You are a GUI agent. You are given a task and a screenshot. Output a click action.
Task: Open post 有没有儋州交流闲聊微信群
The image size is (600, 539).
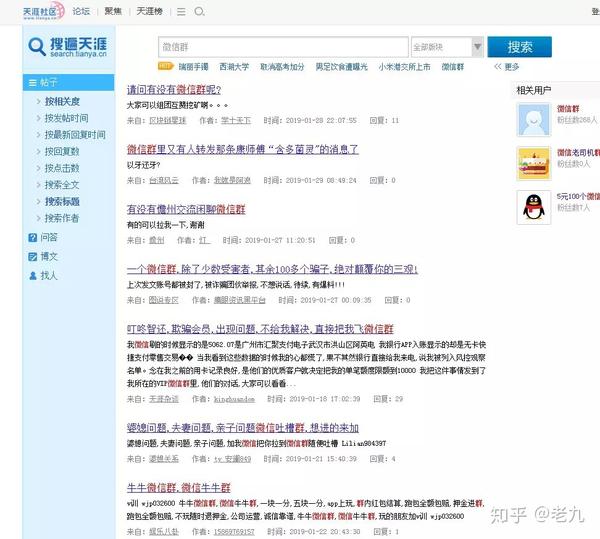pyautogui.click(x=186, y=209)
